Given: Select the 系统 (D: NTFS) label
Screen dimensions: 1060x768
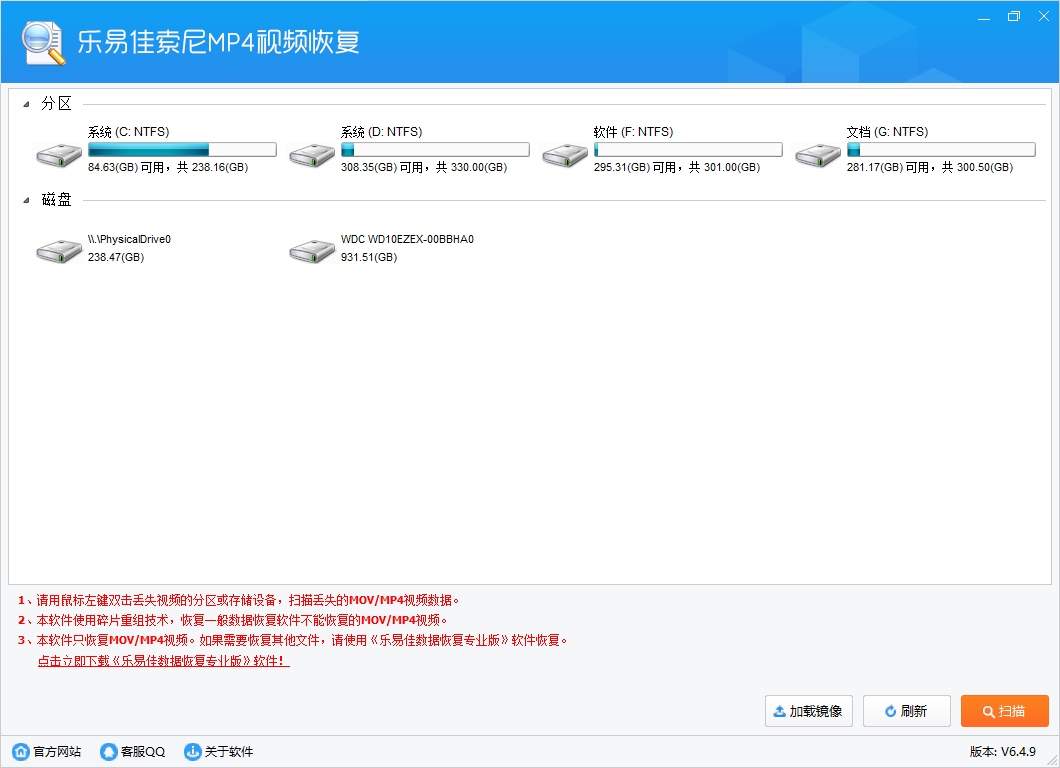Looking at the screenshot, I should tap(381, 132).
